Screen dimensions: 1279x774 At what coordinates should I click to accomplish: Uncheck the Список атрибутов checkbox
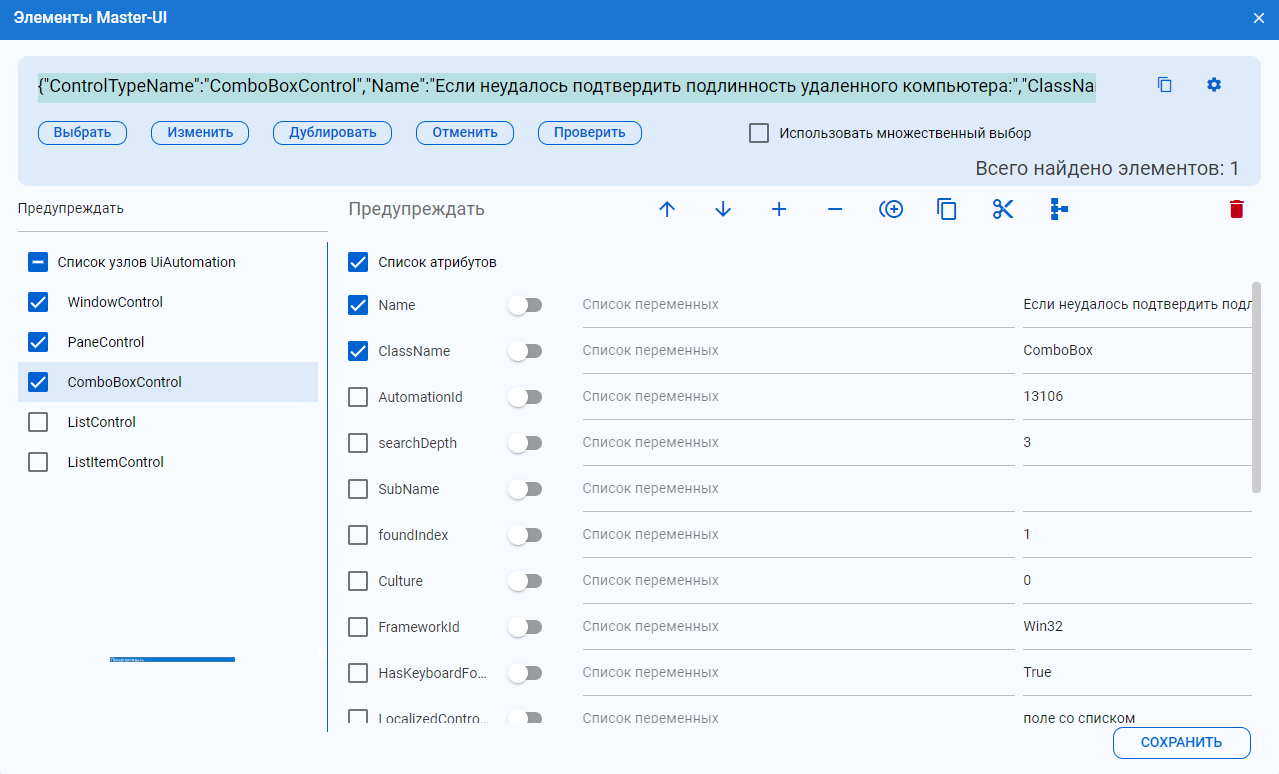(x=358, y=262)
